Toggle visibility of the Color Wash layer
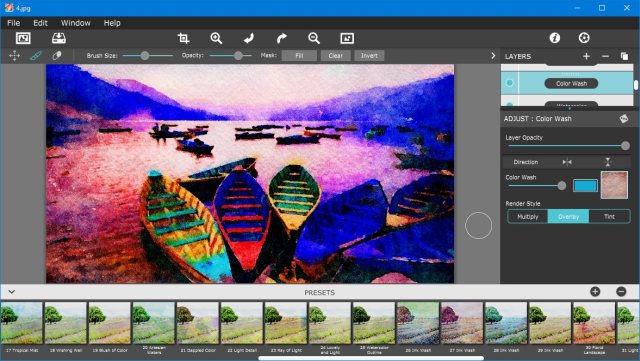640x361 pixels. (x=509, y=83)
